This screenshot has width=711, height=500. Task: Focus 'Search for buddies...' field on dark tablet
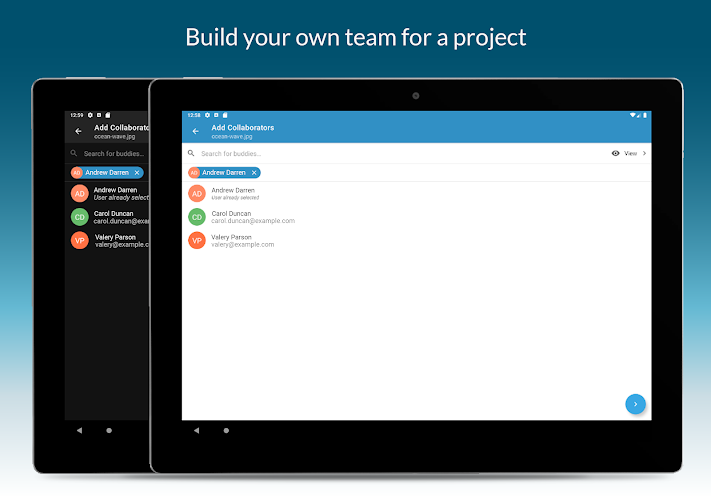point(114,154)
